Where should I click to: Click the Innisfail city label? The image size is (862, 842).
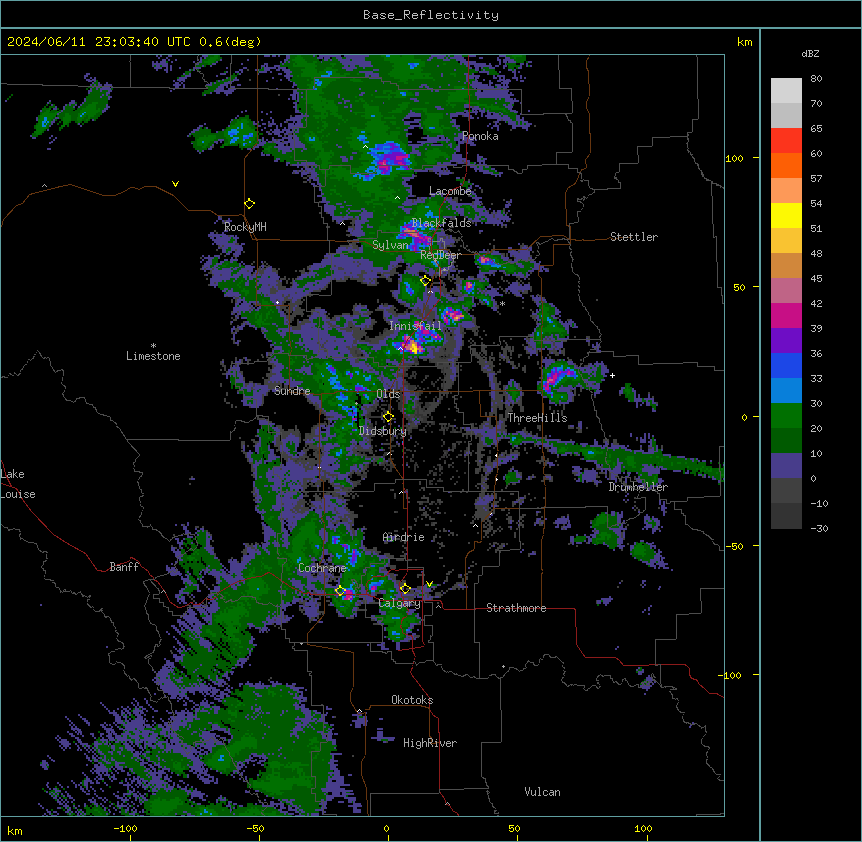click(x=415, y=326)
